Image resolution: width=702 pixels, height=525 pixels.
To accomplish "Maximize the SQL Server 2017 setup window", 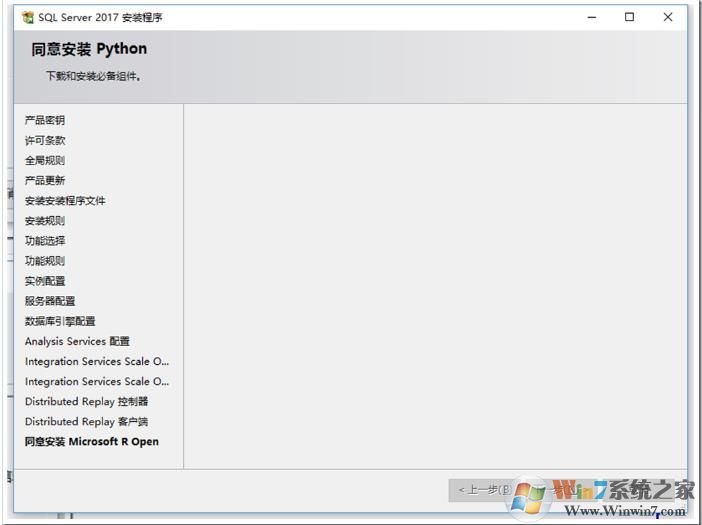I will pyautogui.click(x=629, y=17).
